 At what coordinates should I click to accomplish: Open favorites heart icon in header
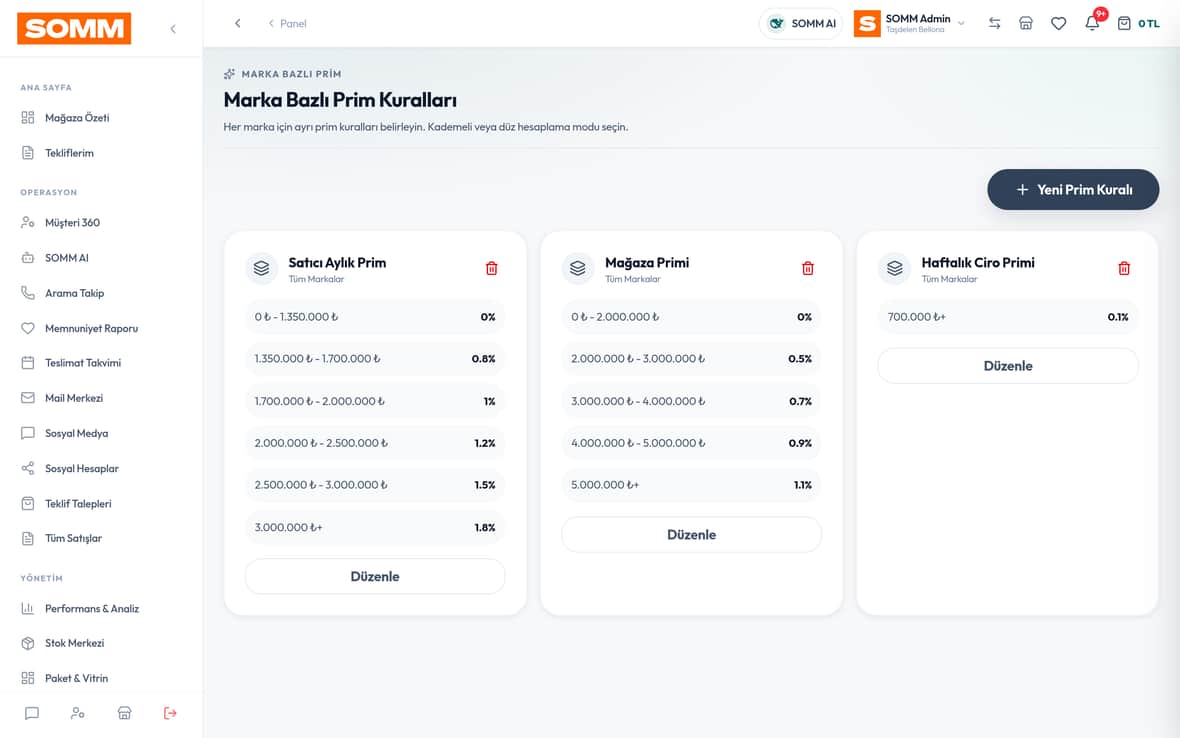coord(1058,23)
